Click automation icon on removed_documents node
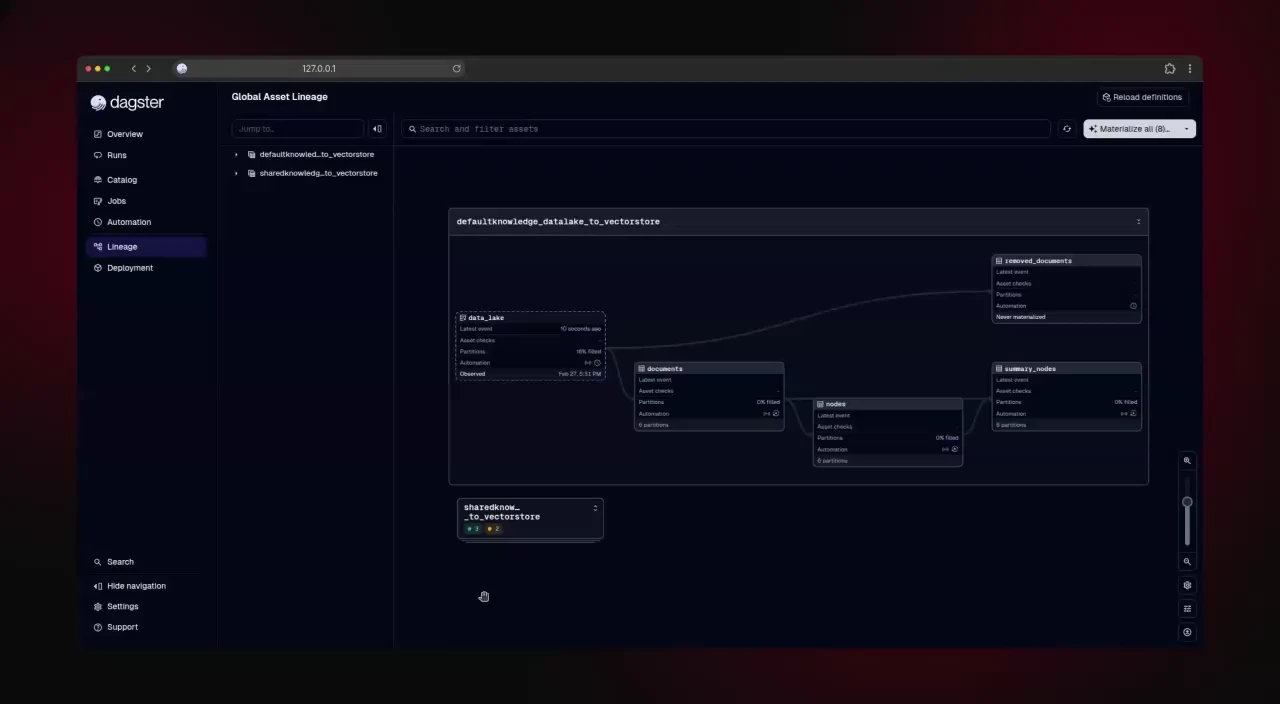Screen dimensions: 1280x704 [x=1133, y=306]
